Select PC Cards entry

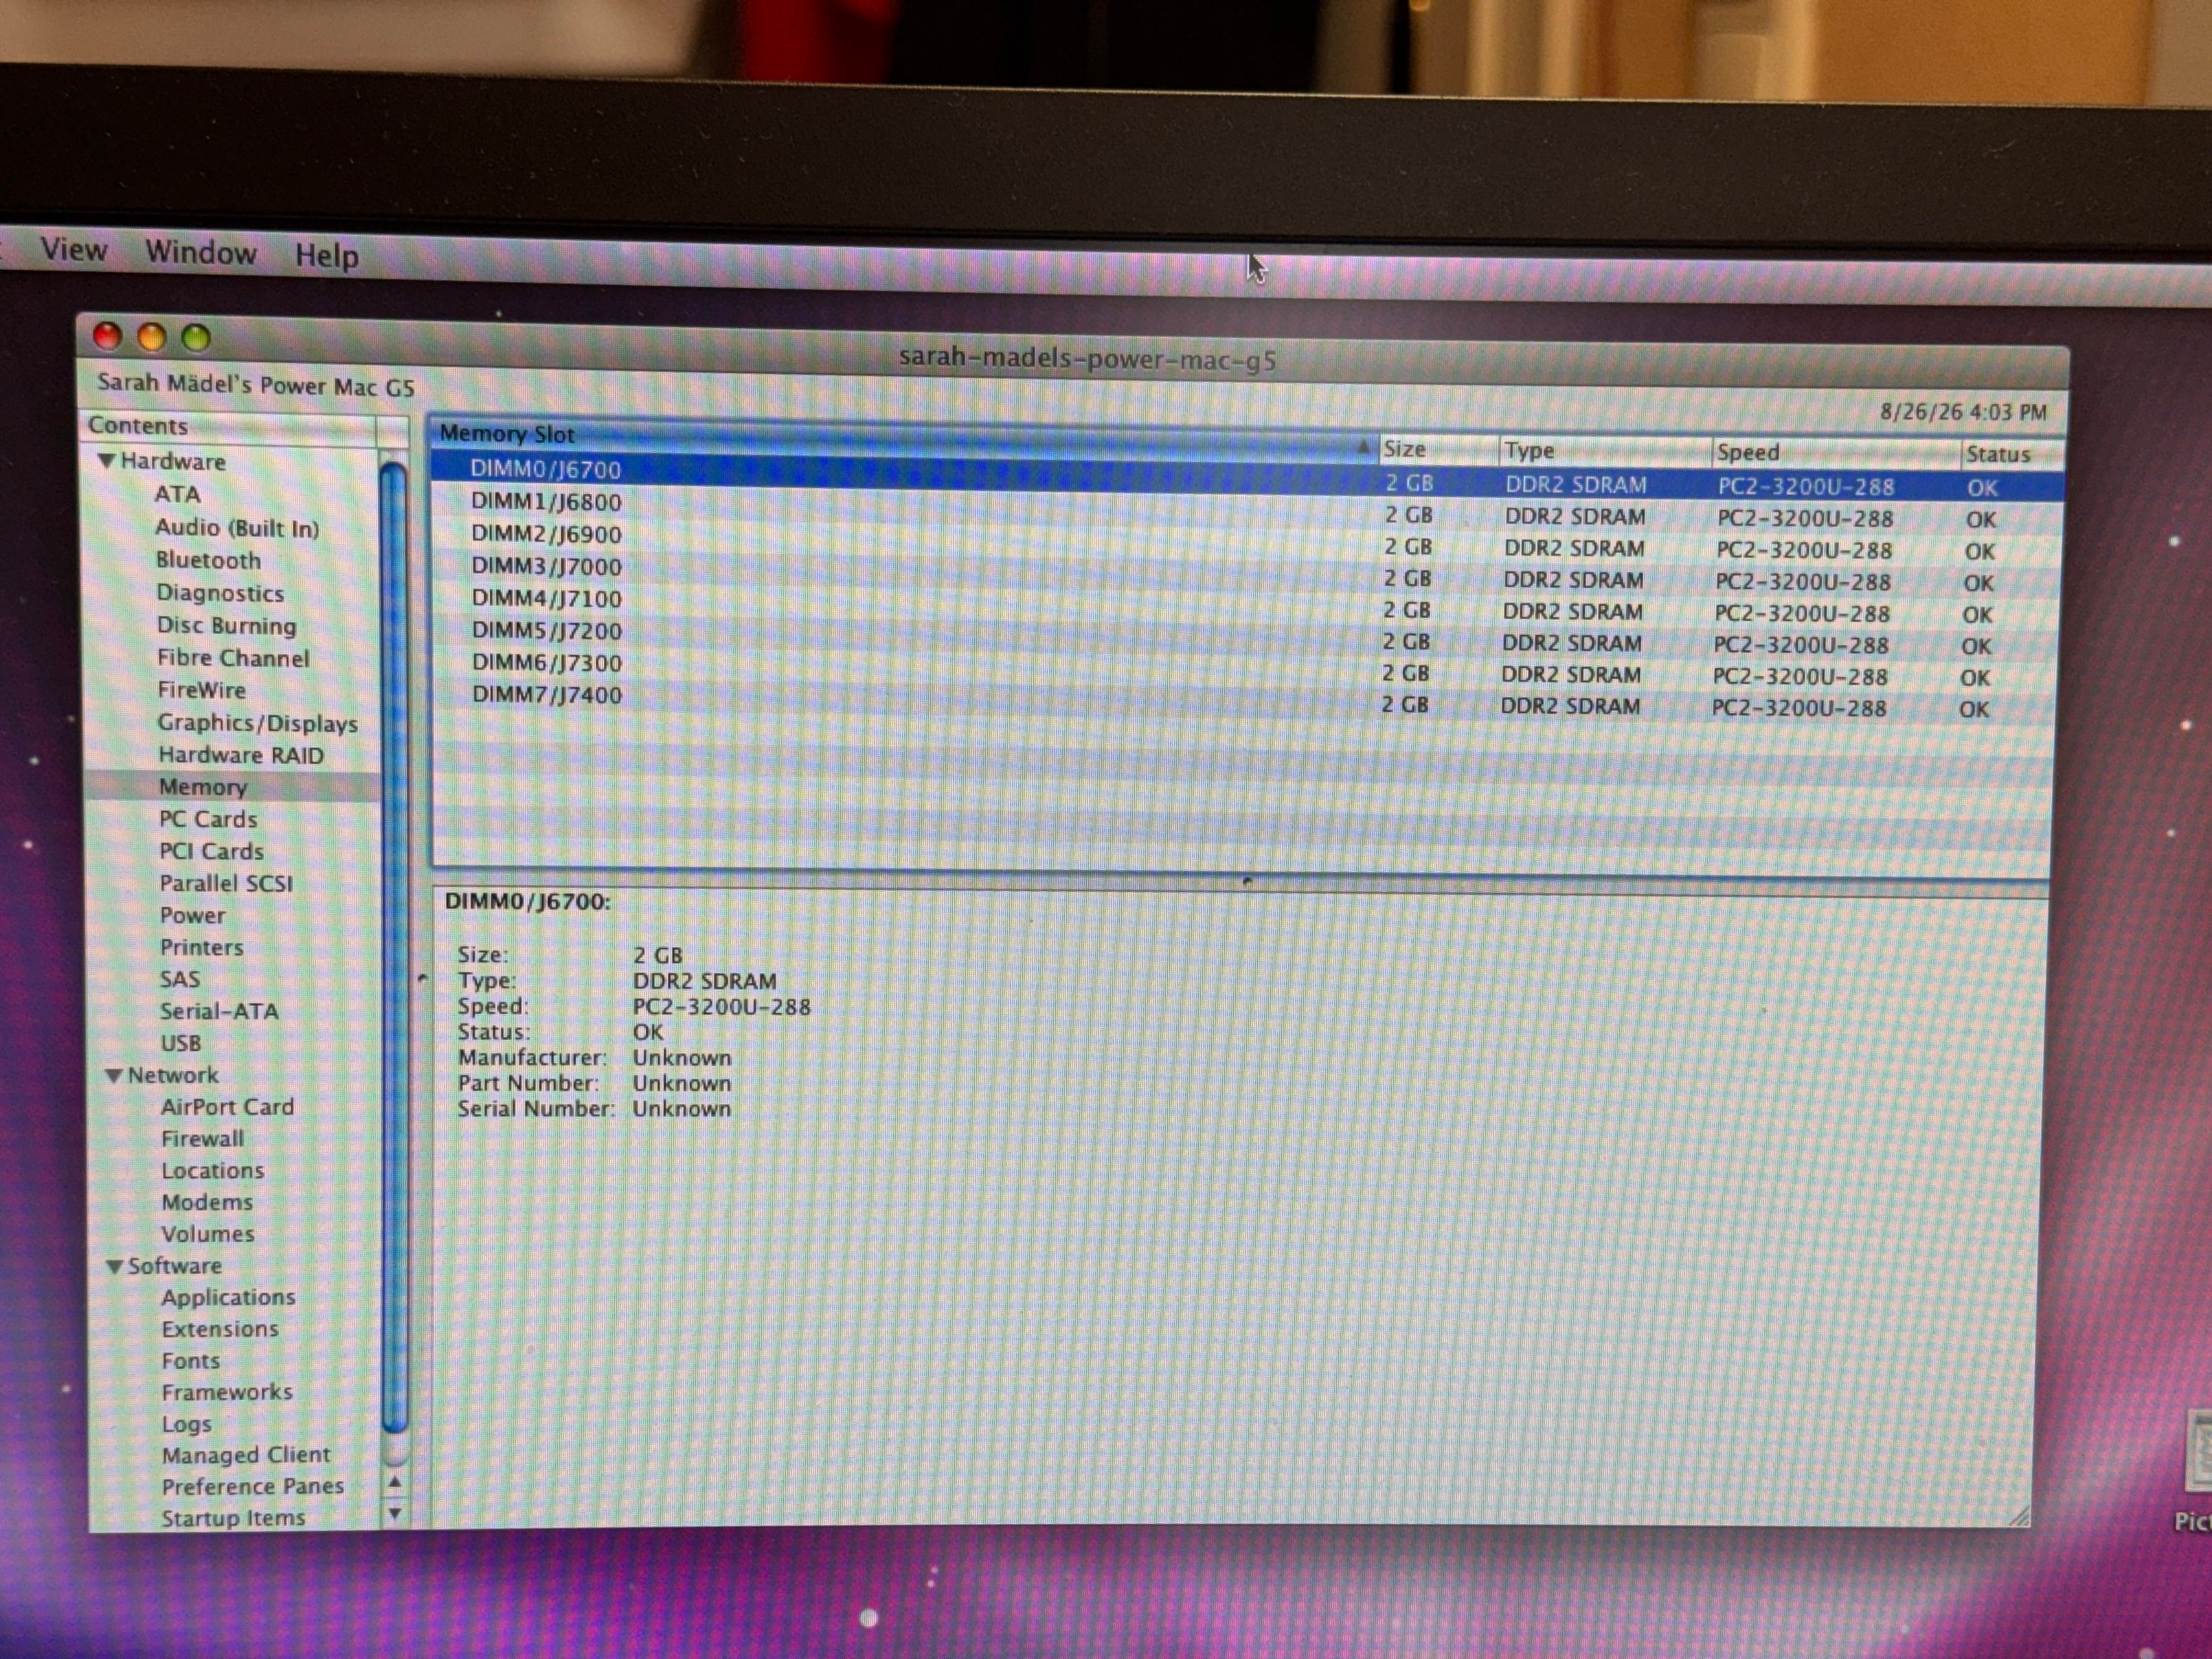(x=208, y=819)
